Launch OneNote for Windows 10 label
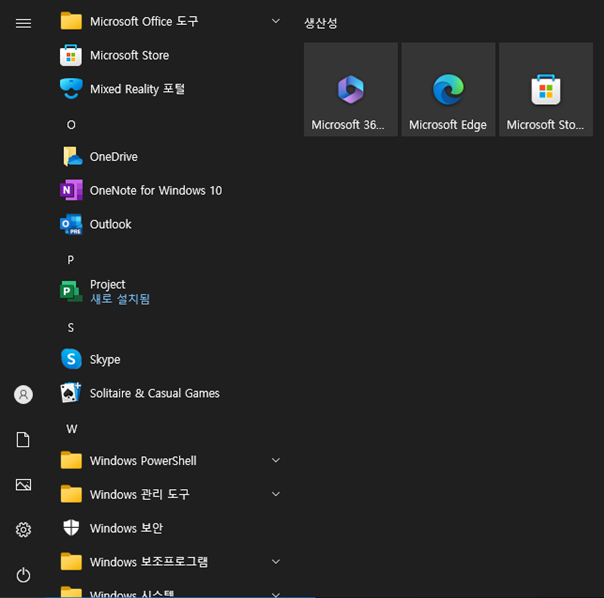 click(x=156, y=190)
